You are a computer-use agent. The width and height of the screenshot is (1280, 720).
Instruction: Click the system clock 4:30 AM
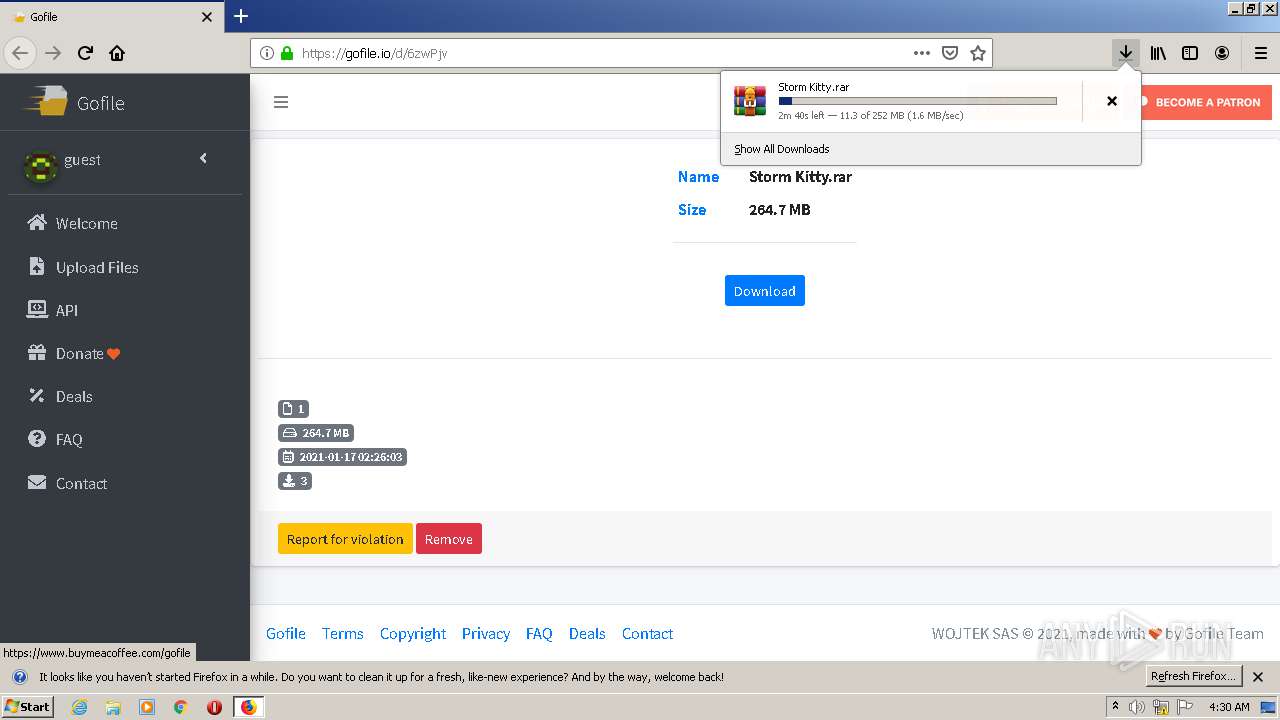(x=1229, y=707)
